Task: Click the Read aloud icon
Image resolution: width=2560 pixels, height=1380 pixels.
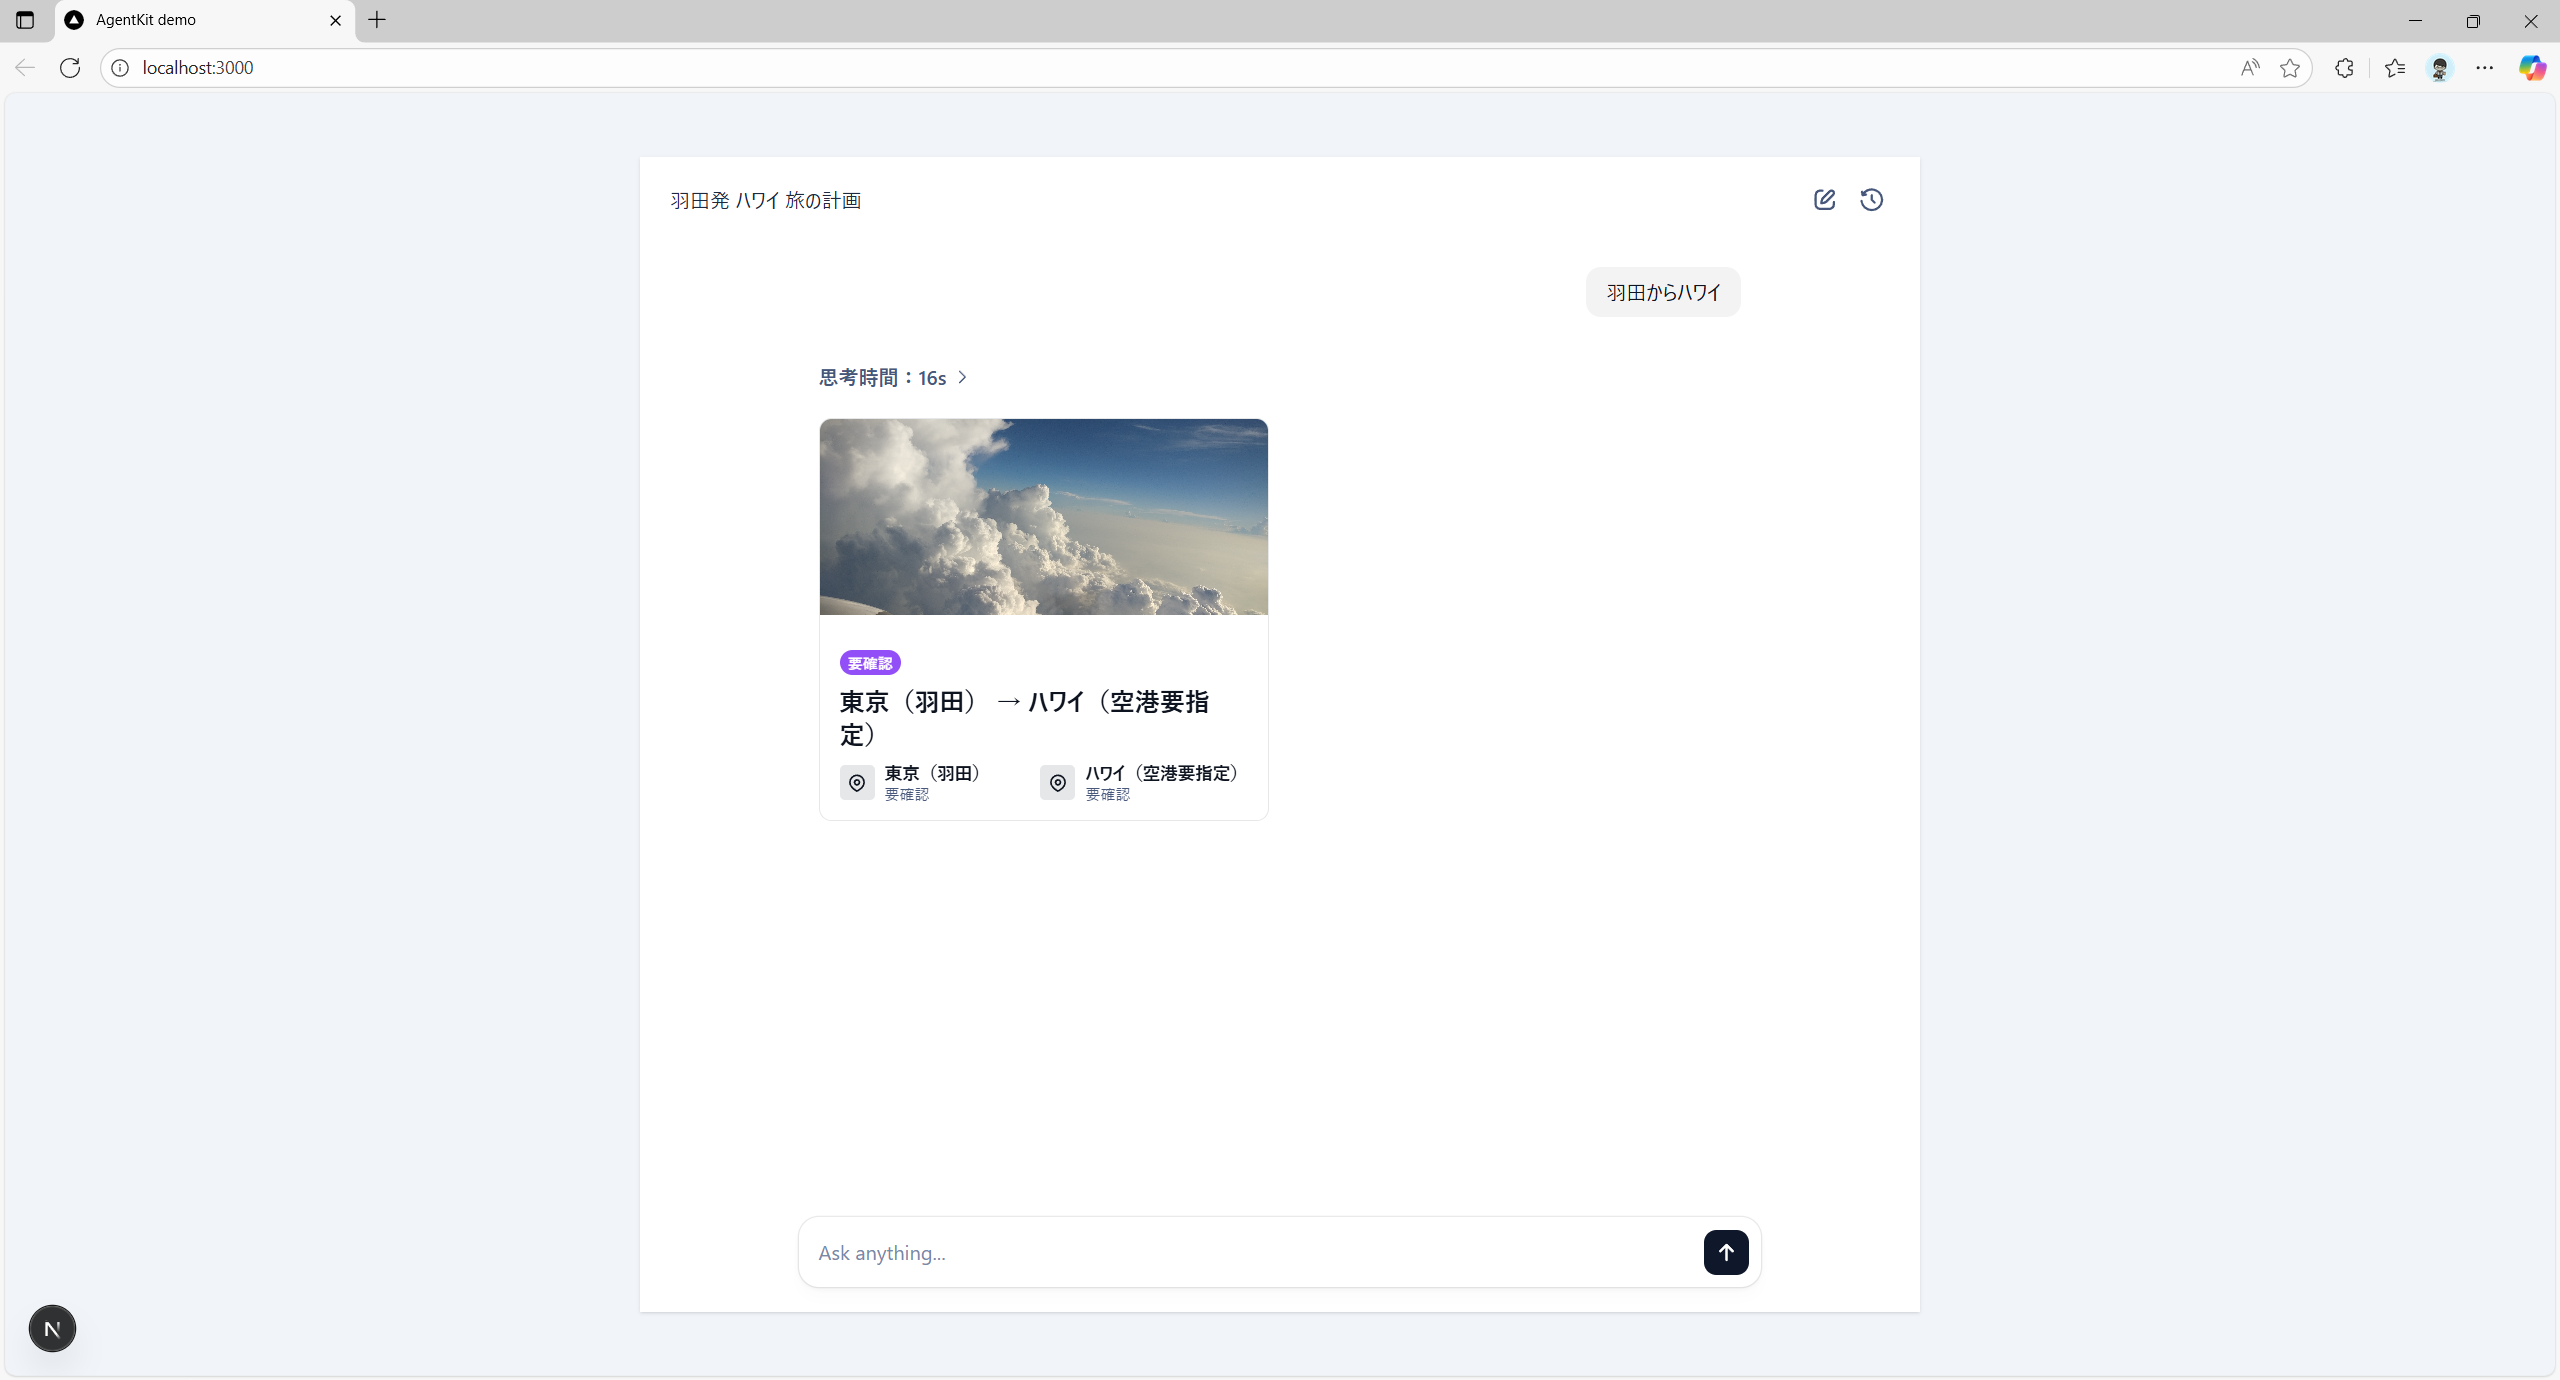Action: pyautogui.click(x=2250, y=68)
